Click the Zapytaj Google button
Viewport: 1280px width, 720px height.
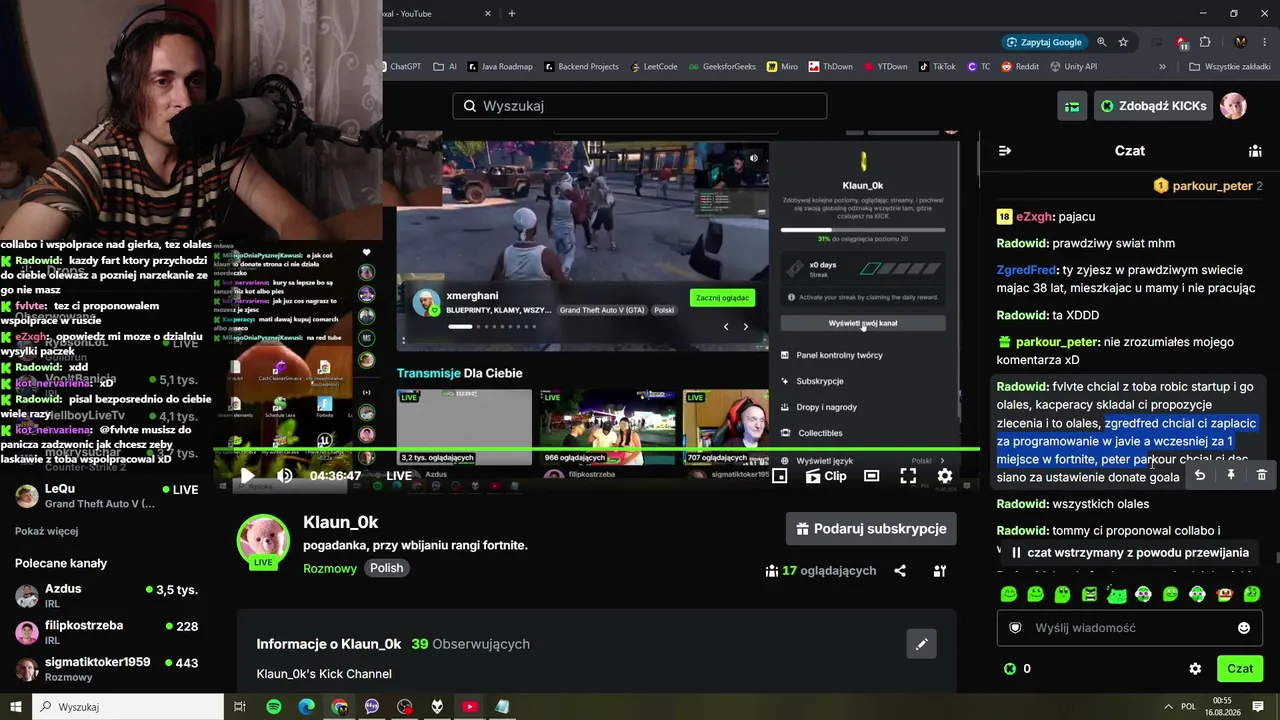[x=1044, y=42]
